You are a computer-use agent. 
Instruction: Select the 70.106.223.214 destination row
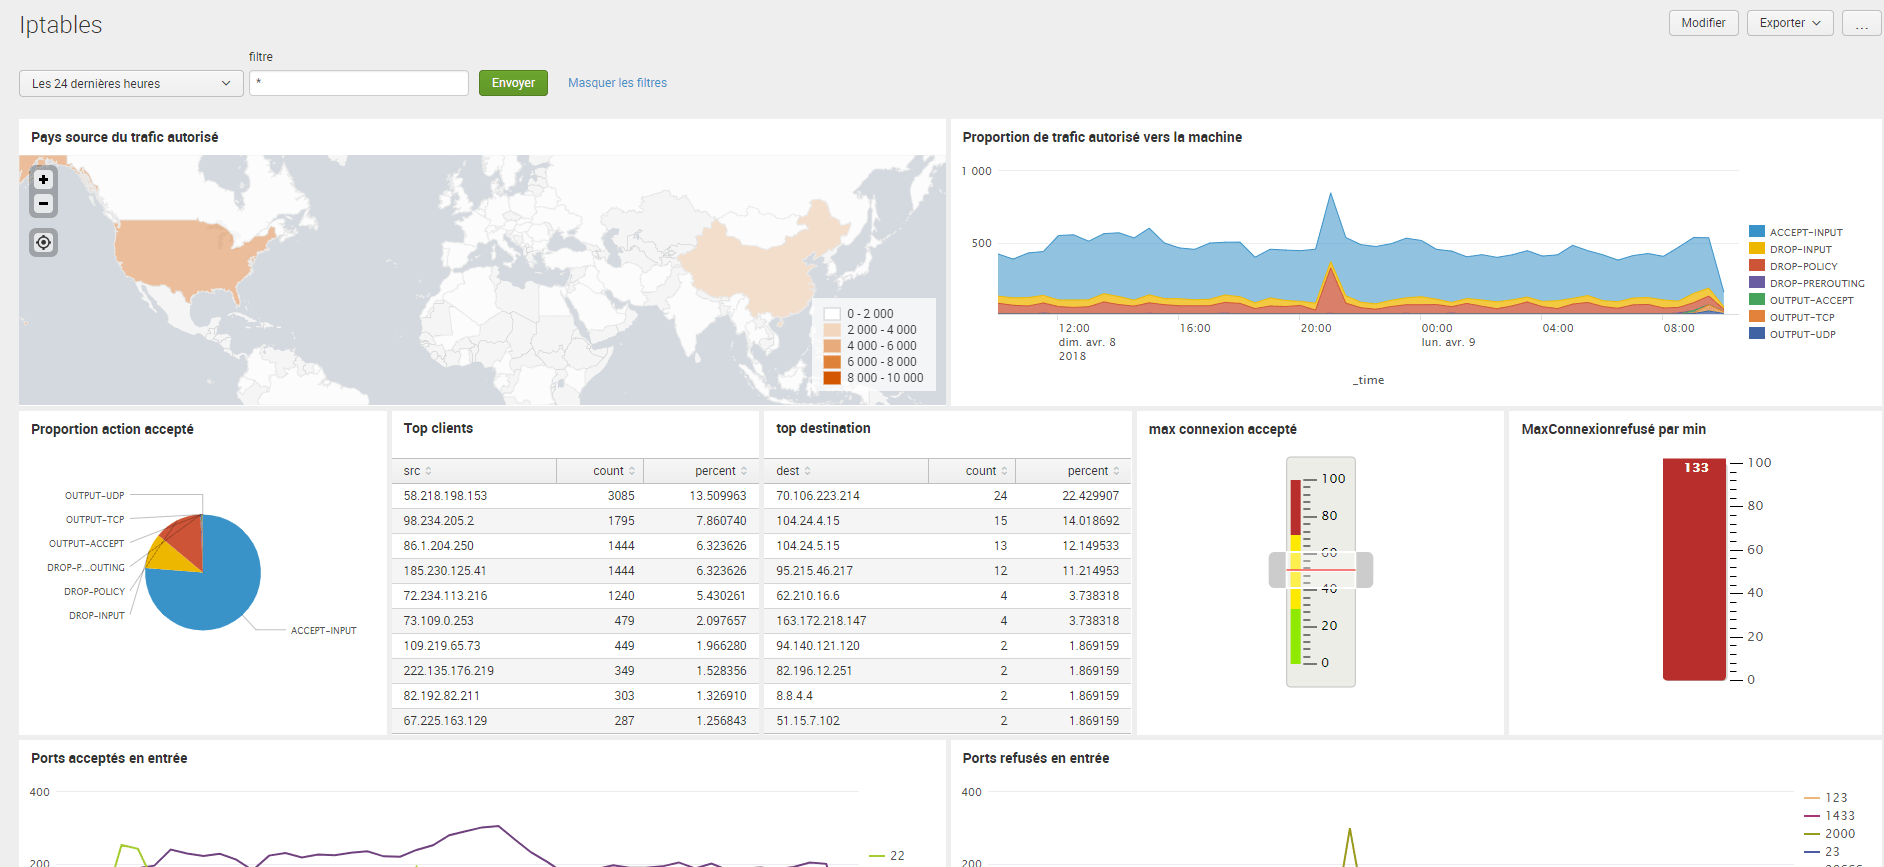pos(948,496)
